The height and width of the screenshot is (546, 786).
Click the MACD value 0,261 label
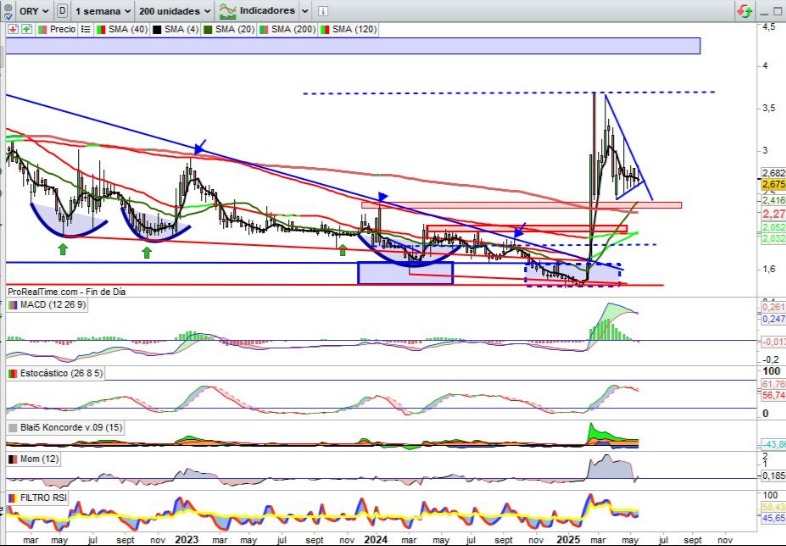pyautogui.click(x=773, y=307)
